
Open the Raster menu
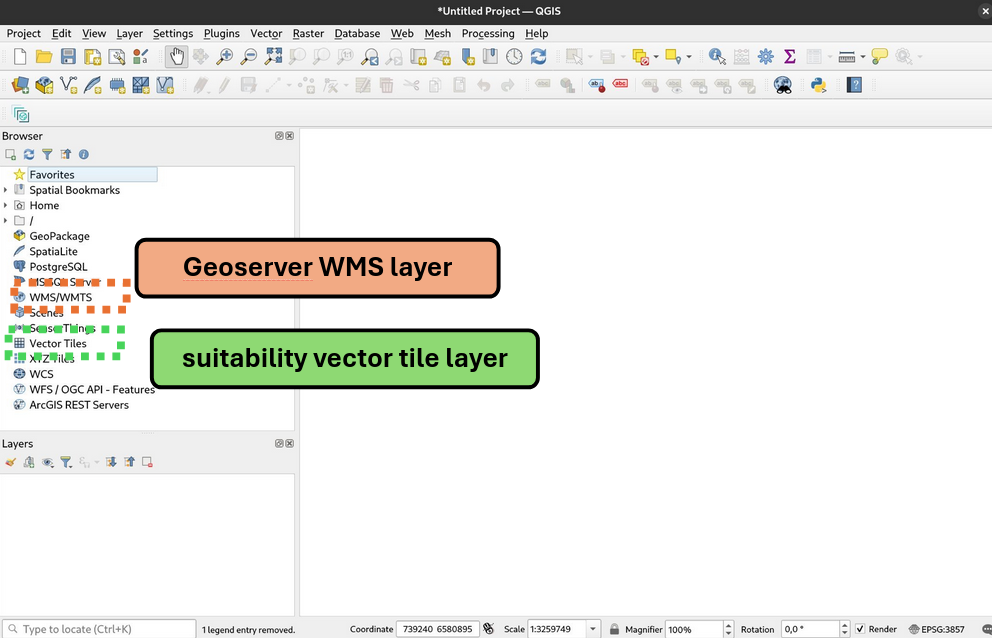[308, 34]
